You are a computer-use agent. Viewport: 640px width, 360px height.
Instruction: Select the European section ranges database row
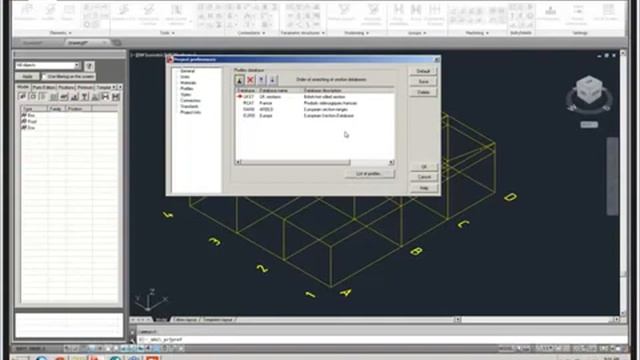coord(315,109)
